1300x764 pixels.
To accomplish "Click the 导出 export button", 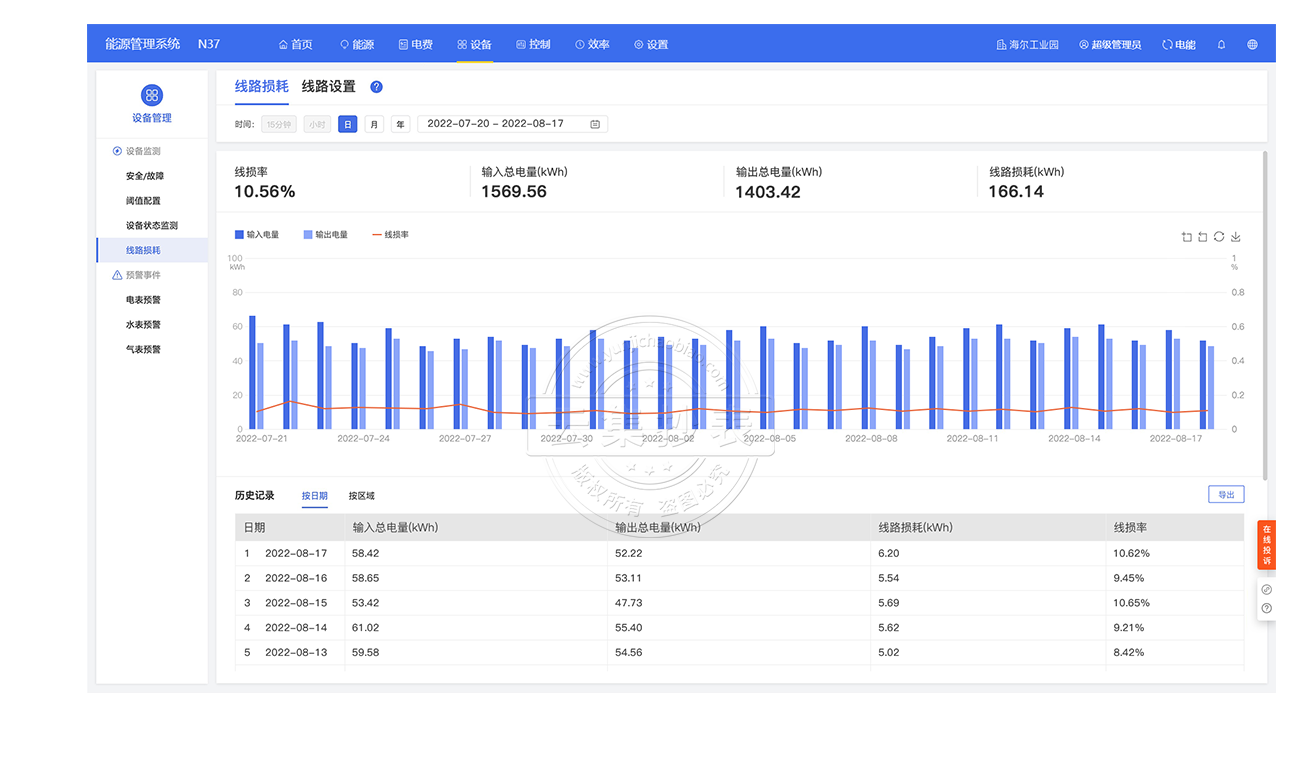I will [1226, 495].
